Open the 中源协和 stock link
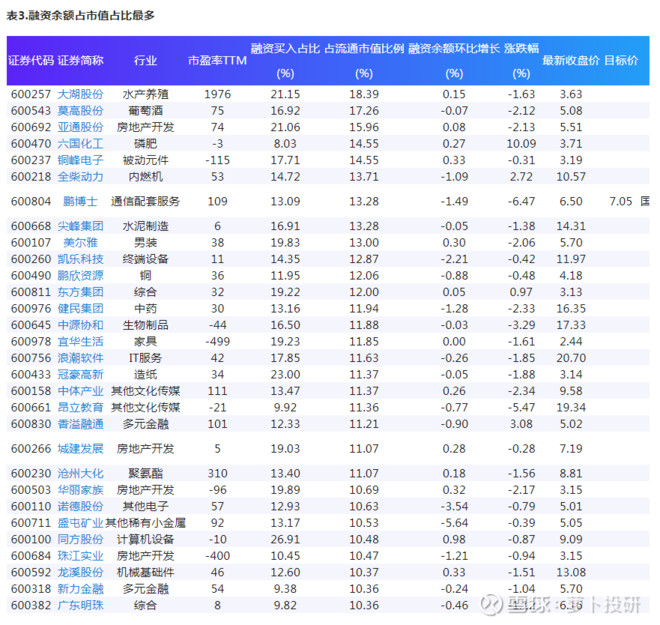 (x=80, y=325)
